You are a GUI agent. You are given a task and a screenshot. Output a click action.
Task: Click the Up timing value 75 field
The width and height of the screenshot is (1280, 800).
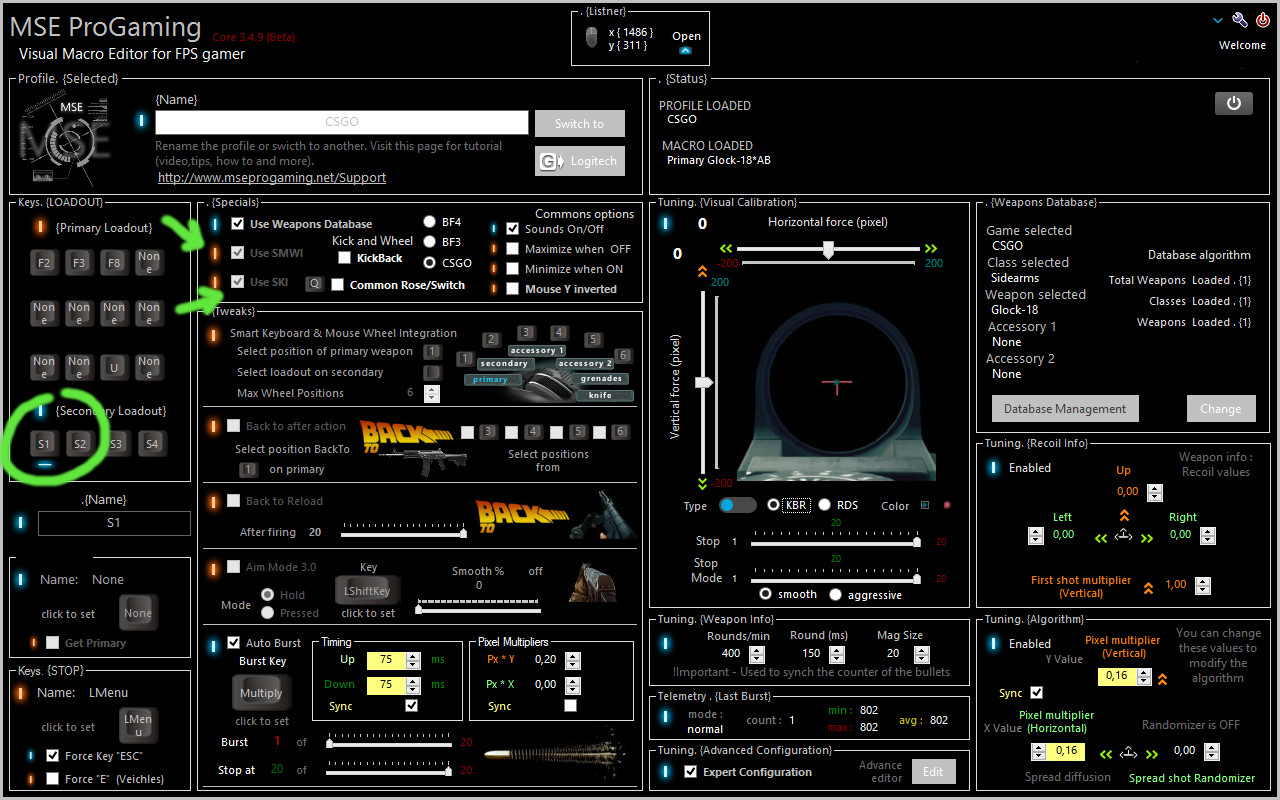(x=386, y=660)
